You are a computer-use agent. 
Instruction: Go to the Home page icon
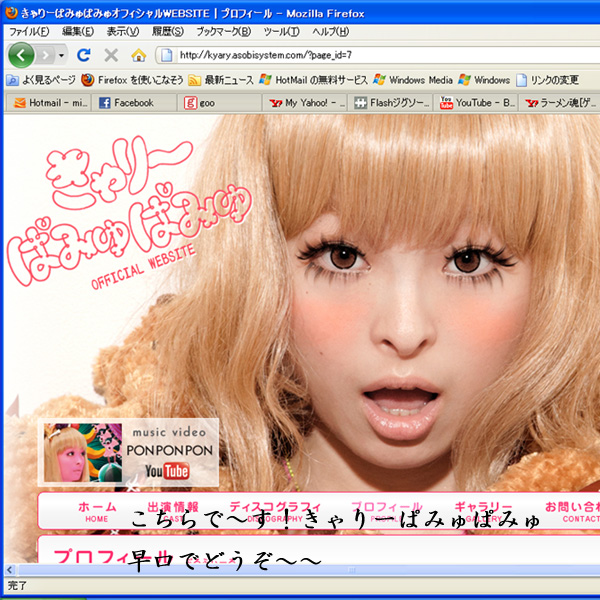click(139, 55)
